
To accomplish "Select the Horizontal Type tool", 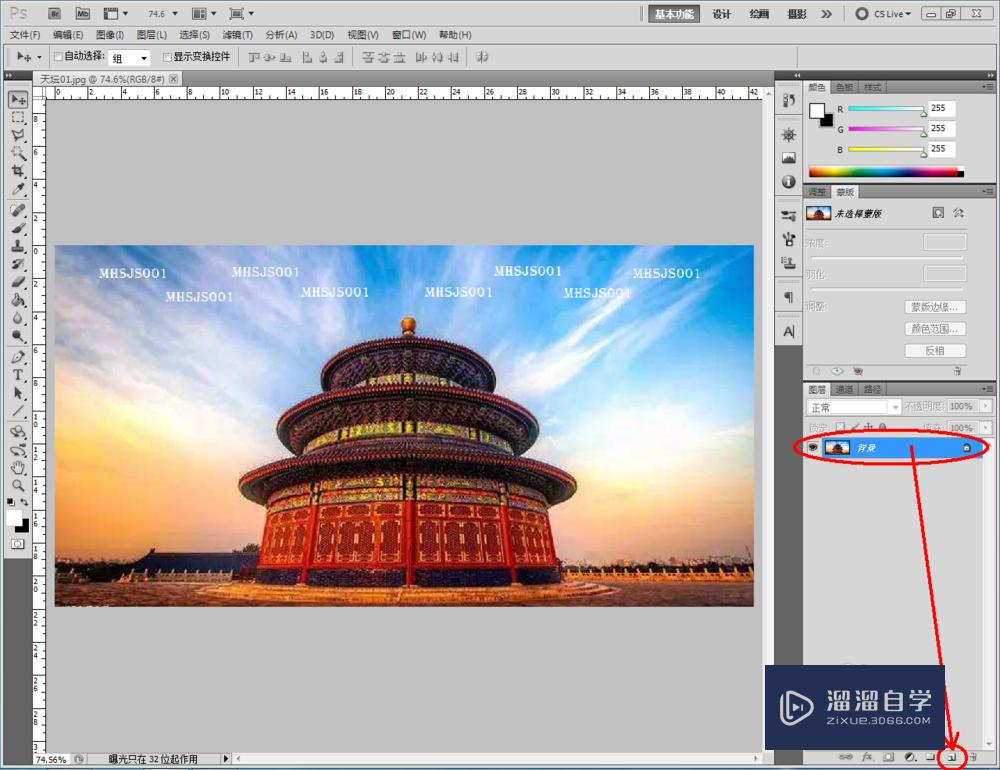I will [18, 374].
